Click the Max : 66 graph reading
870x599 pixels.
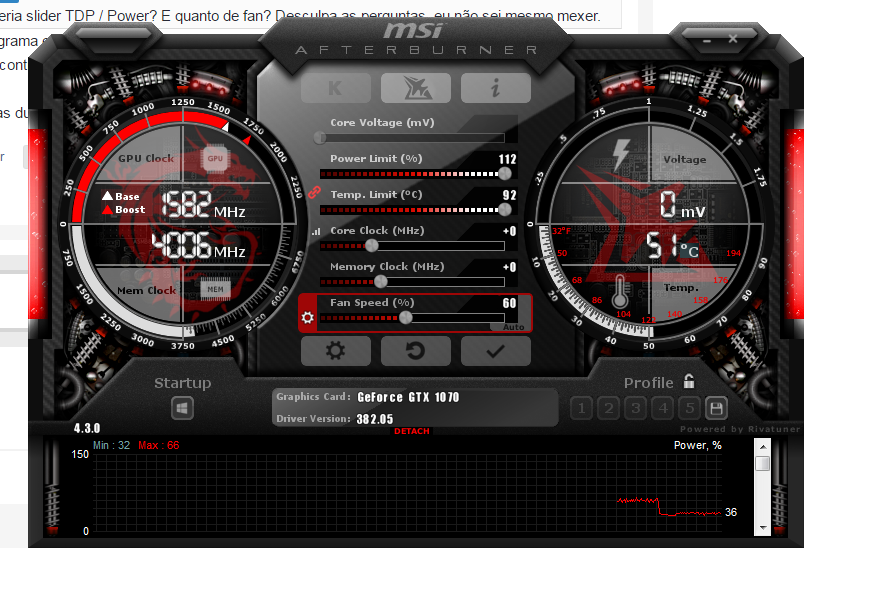tap(159, 445)
